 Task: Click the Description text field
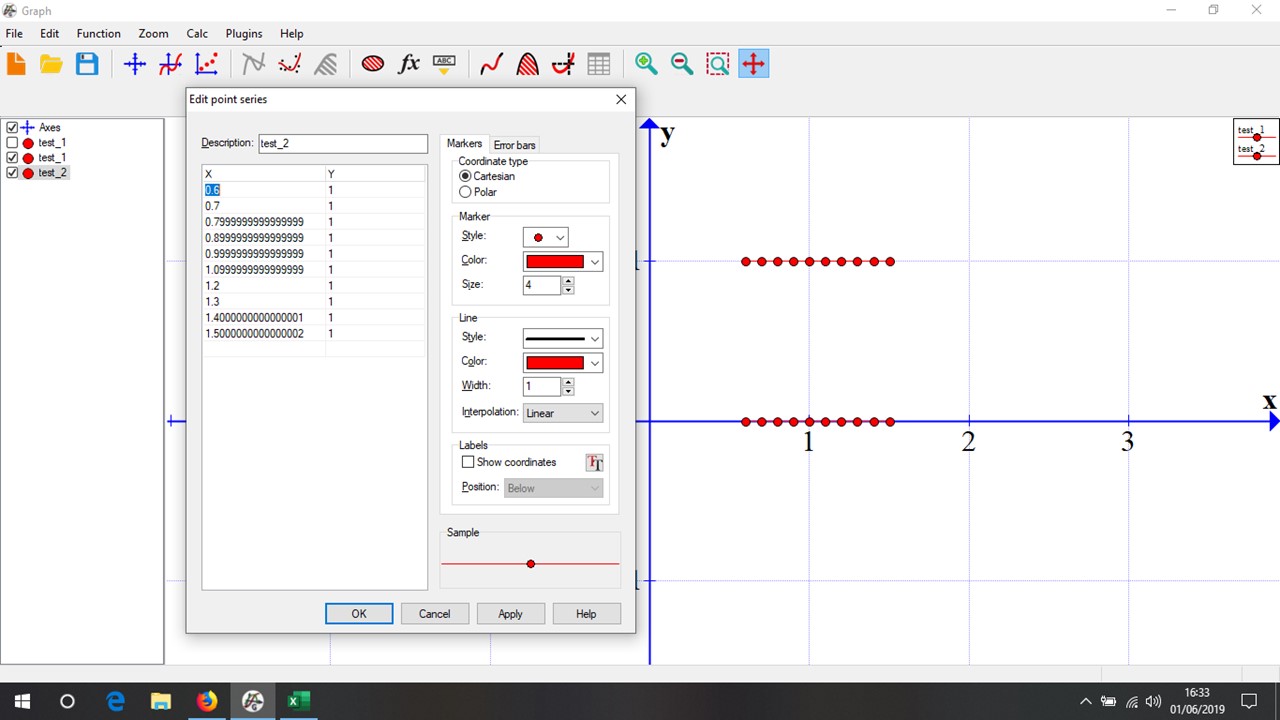343,144
